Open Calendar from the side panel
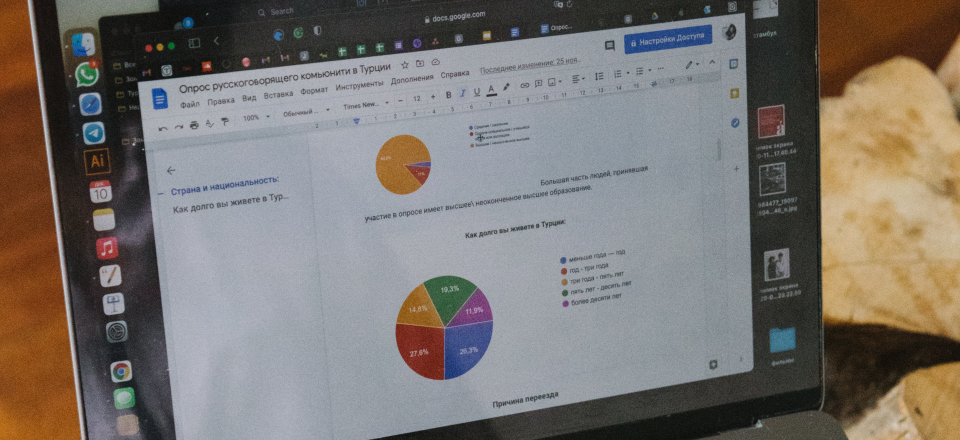The width and height of the screenshot is (960, 440). click(733, 64)
